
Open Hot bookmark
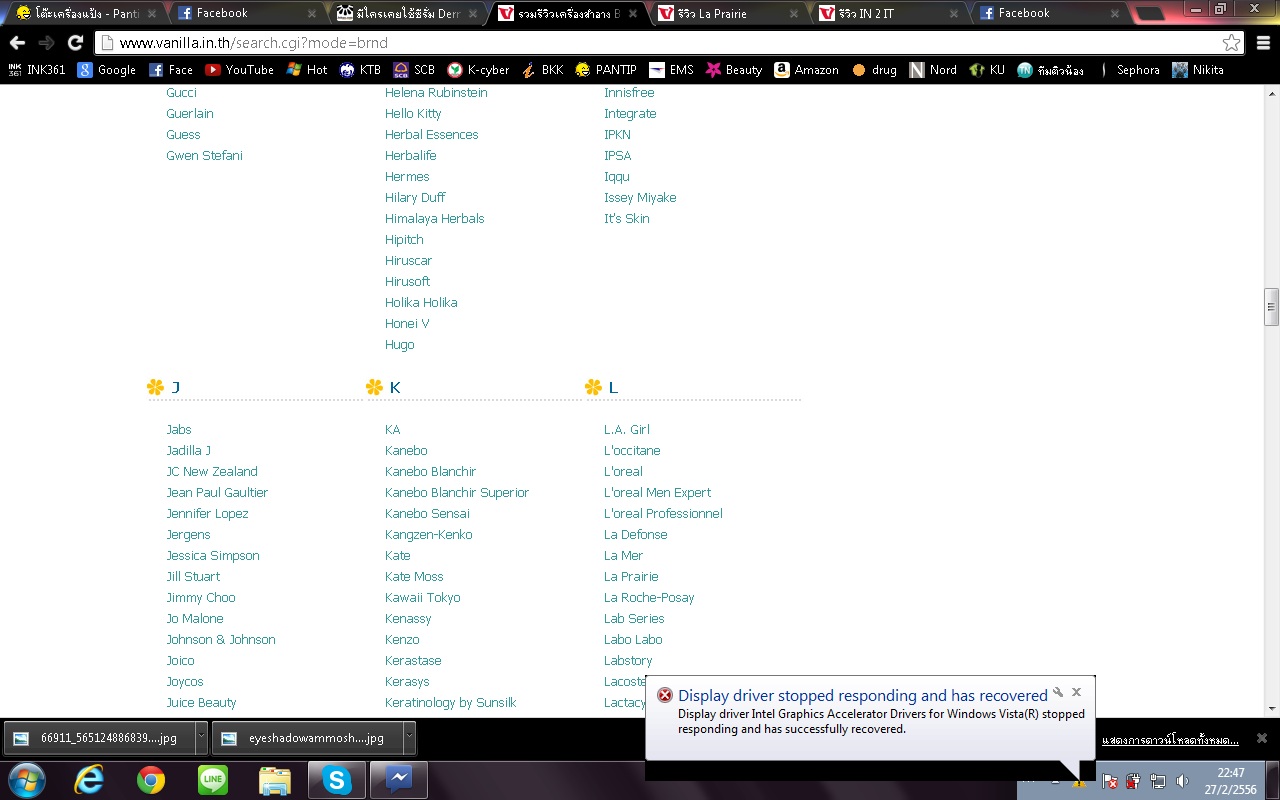coord(307,70)
